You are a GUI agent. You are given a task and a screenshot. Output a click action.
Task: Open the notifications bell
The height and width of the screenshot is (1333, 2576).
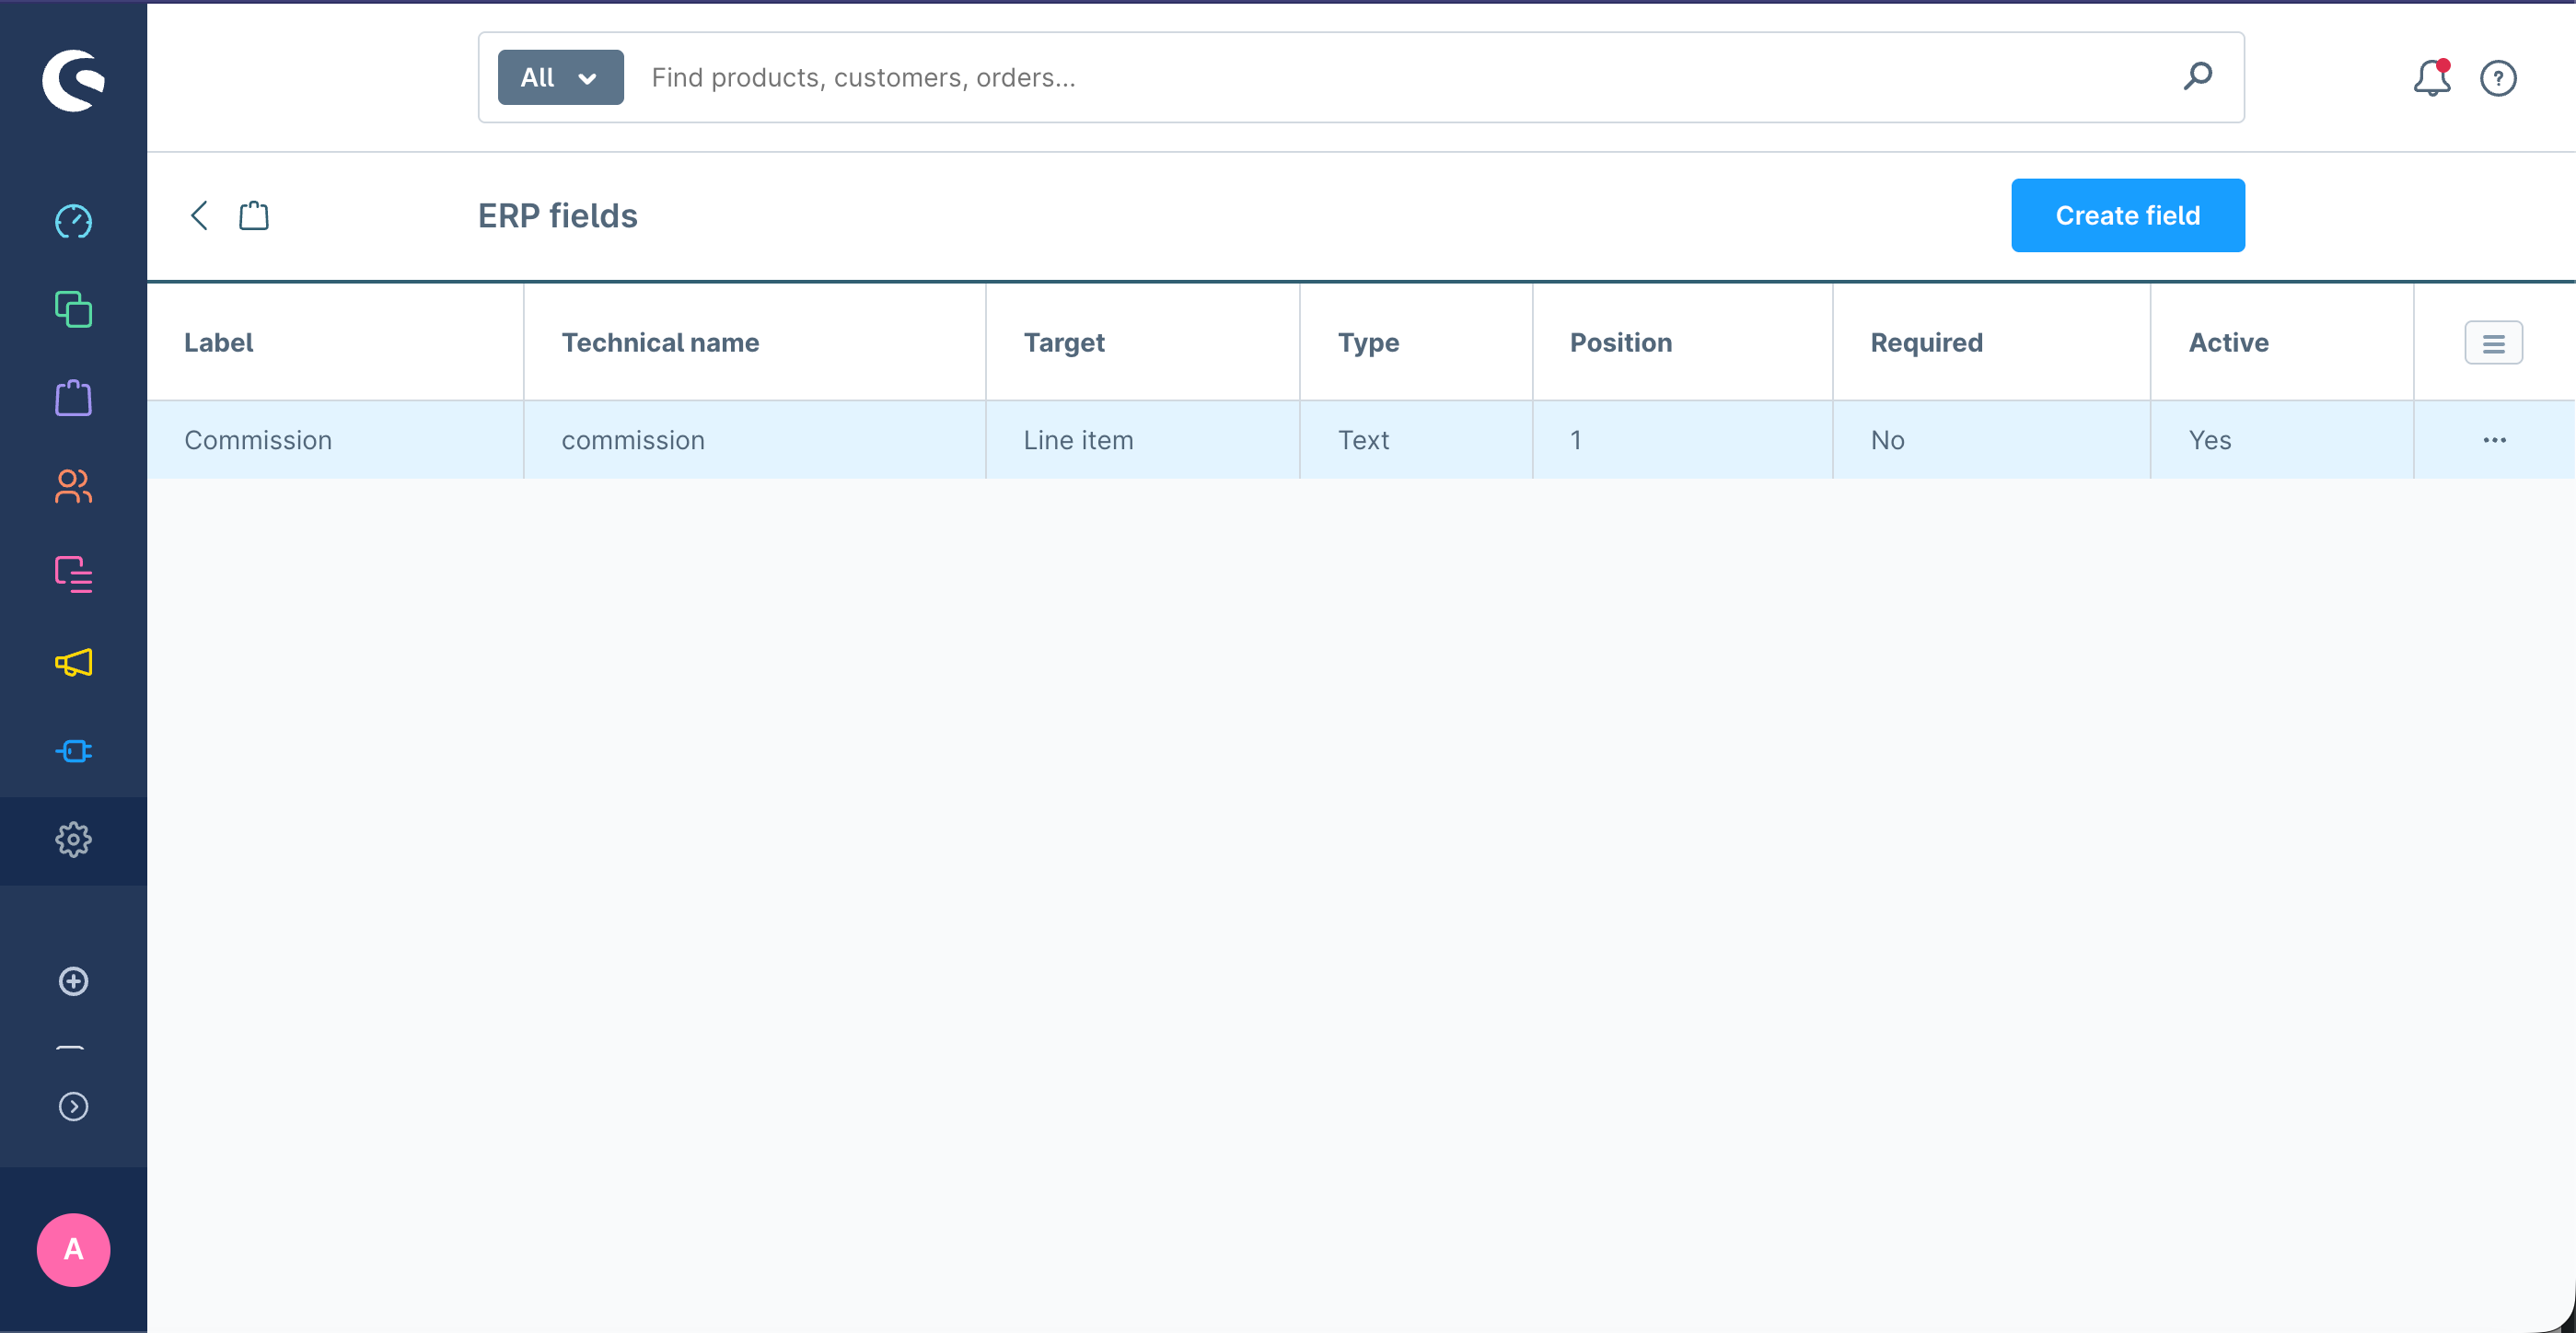(2432, 77)
